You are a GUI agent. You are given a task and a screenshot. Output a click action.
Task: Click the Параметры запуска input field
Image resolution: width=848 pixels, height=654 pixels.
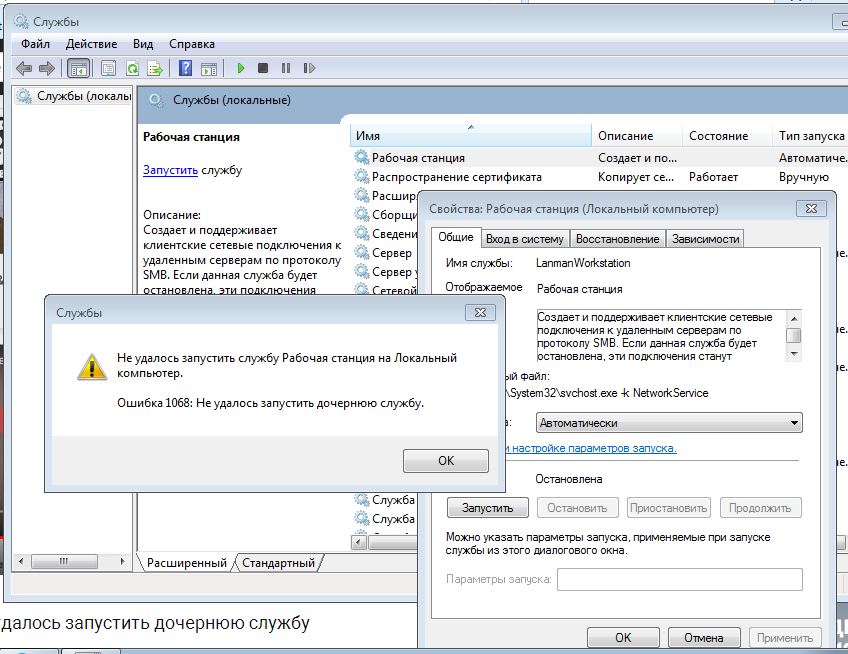tap(679, 579)
